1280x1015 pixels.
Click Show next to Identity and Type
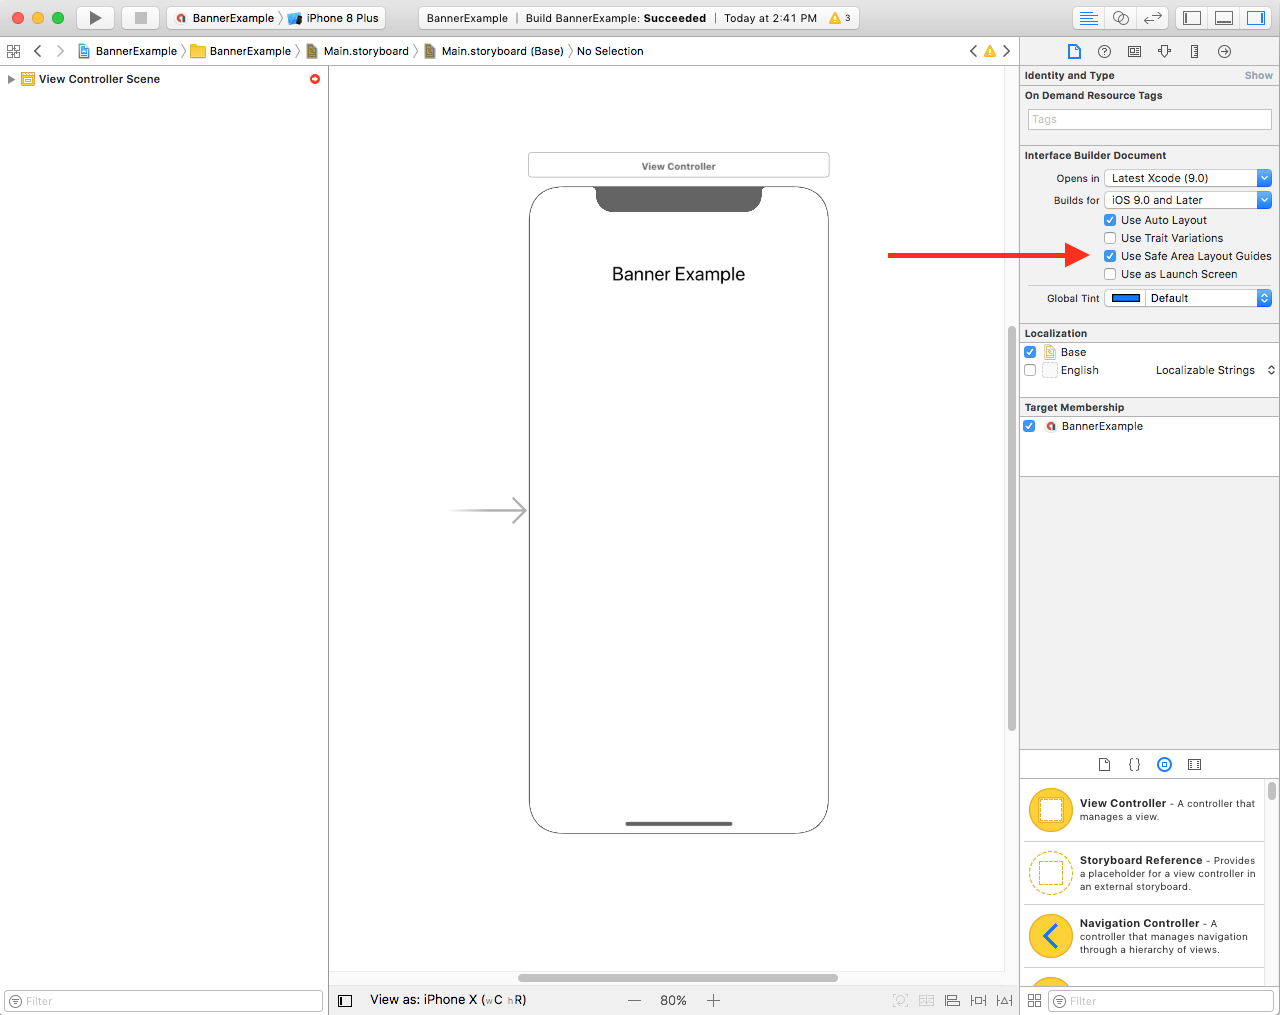click(1258, 75)
